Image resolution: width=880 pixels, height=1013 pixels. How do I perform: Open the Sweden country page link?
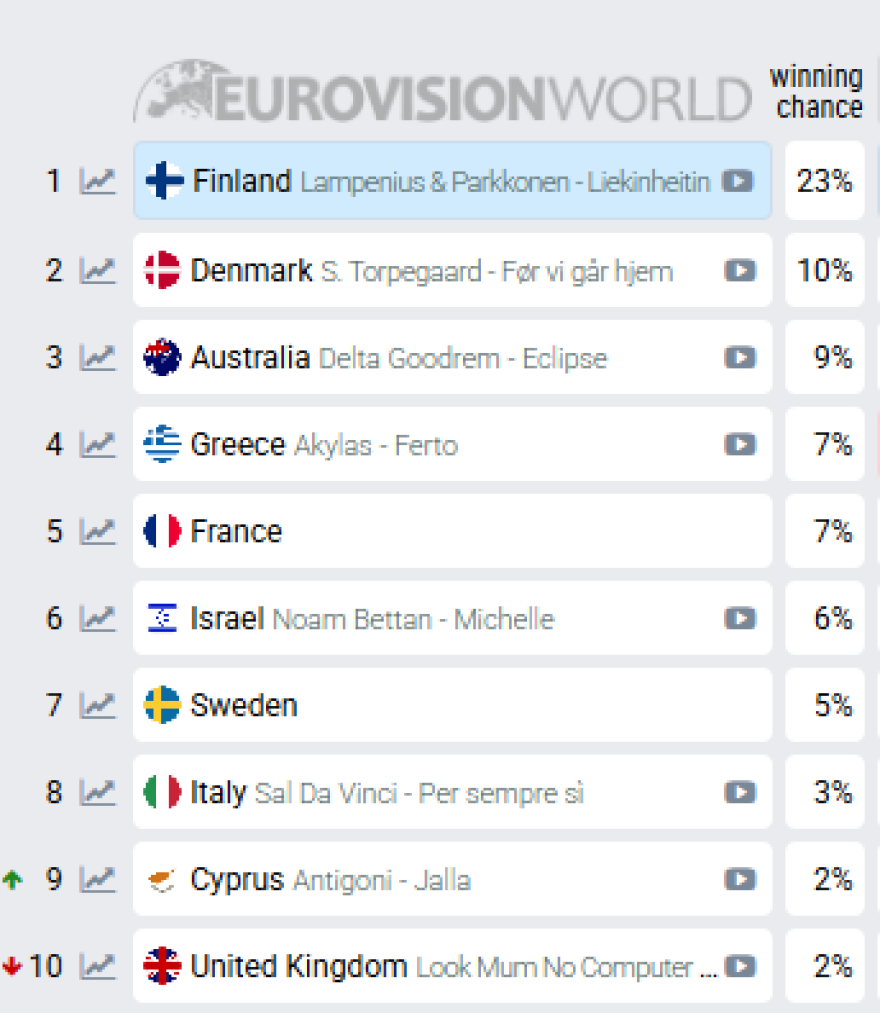click(243, 705)
